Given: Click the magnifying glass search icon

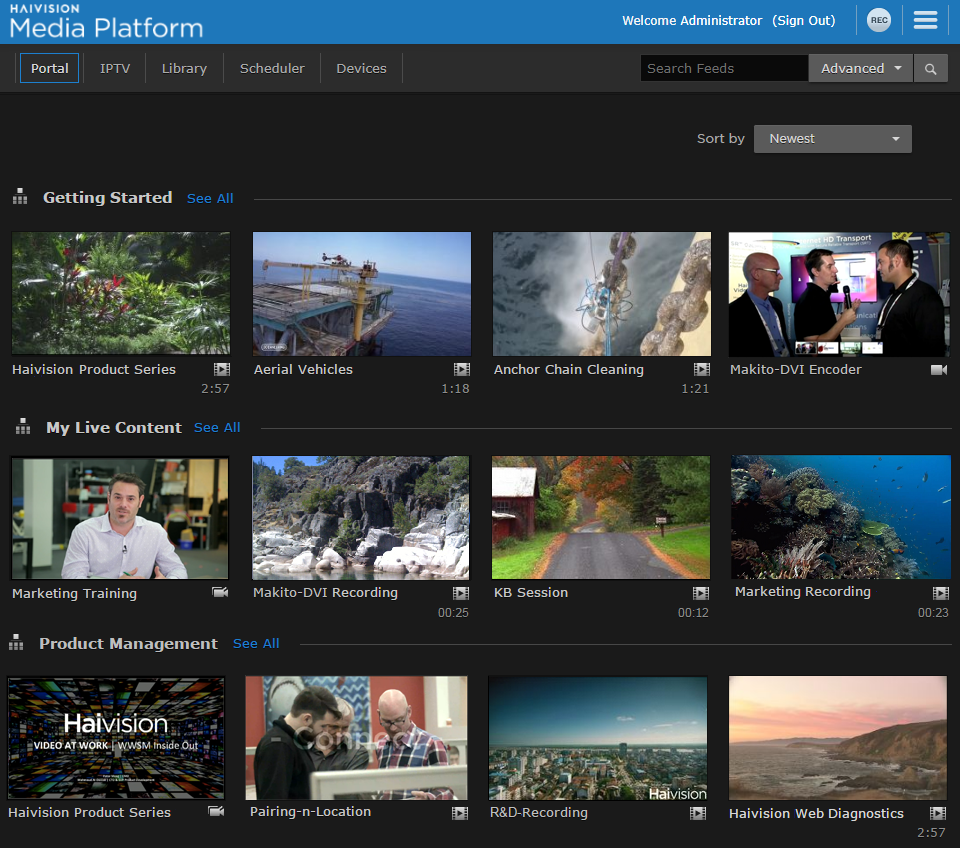Looking at the screenshot, I should (930, 69).
